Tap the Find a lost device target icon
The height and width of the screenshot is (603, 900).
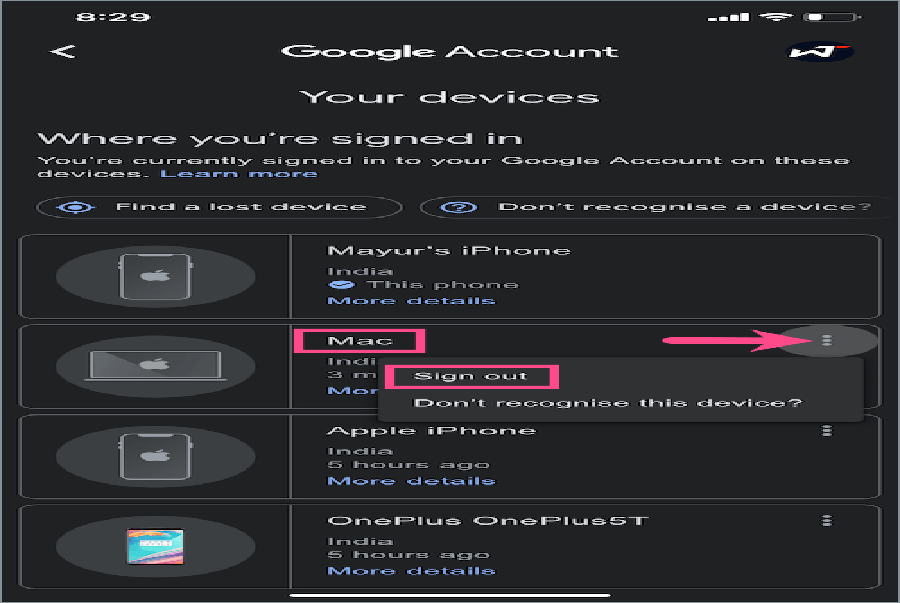pos(76,207)
